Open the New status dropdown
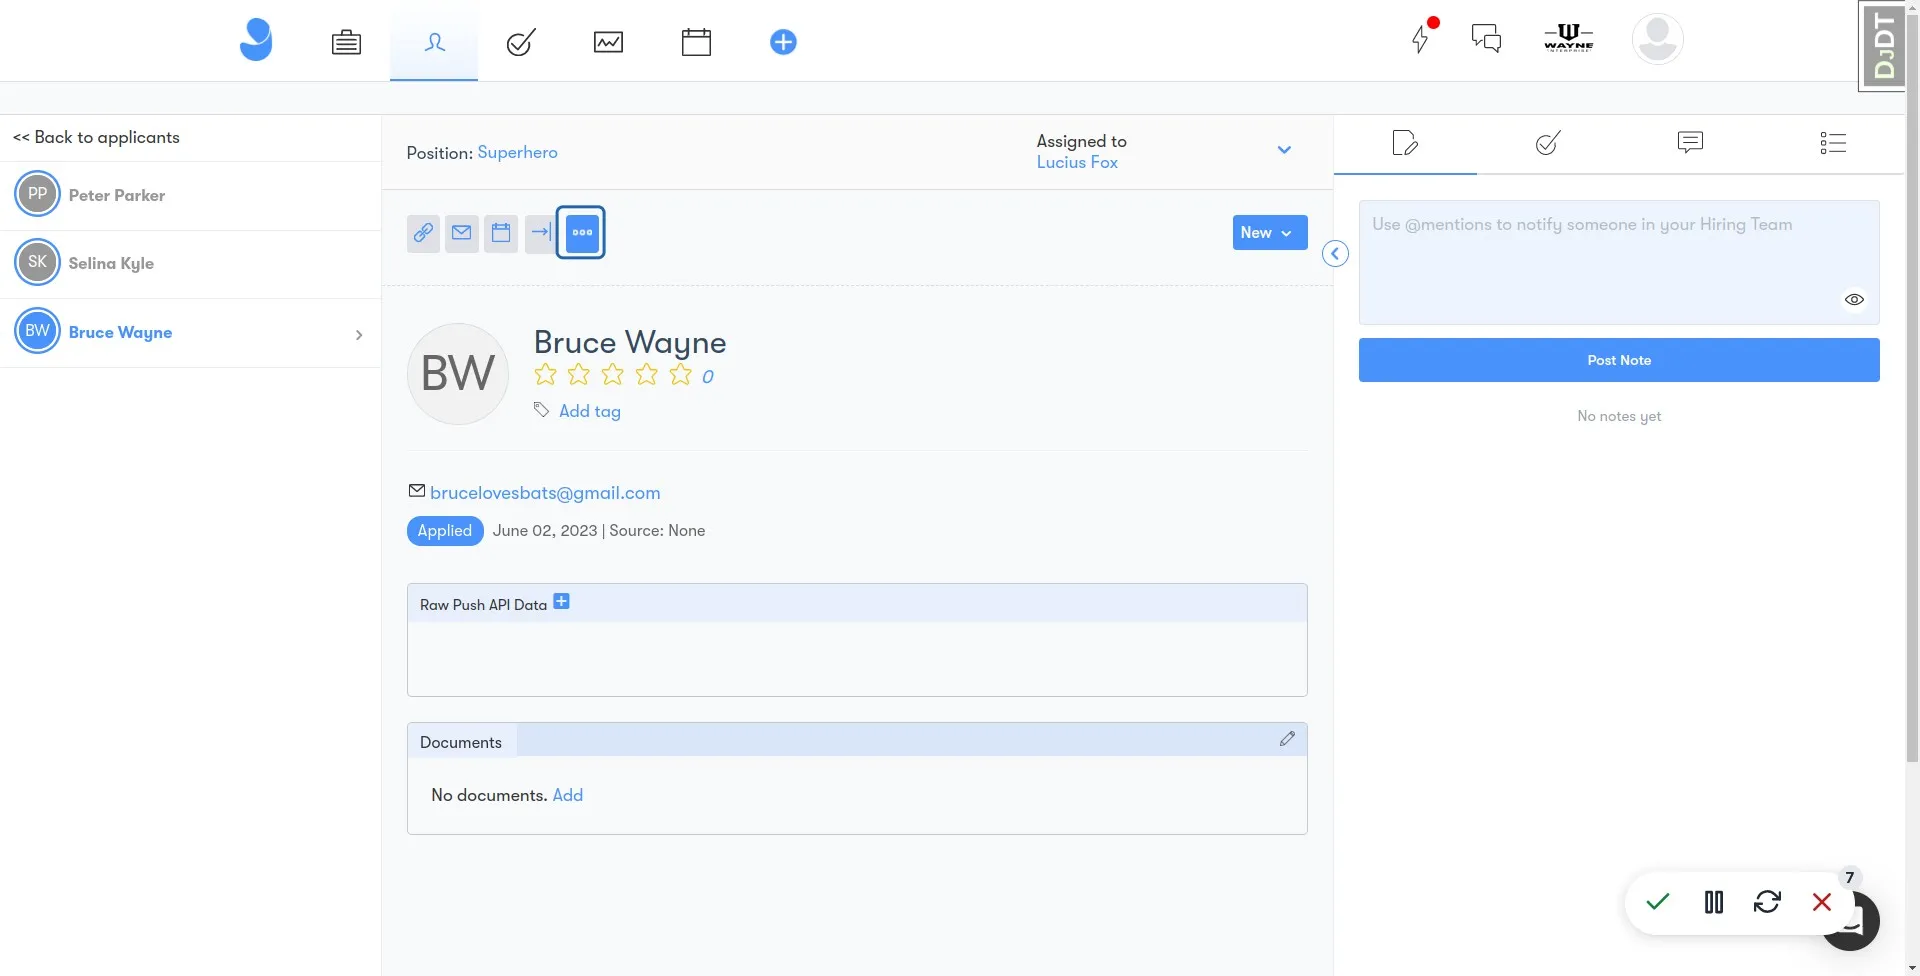Image resolution: width=1920 pixels, height=976 pixels. point(1270,233)
